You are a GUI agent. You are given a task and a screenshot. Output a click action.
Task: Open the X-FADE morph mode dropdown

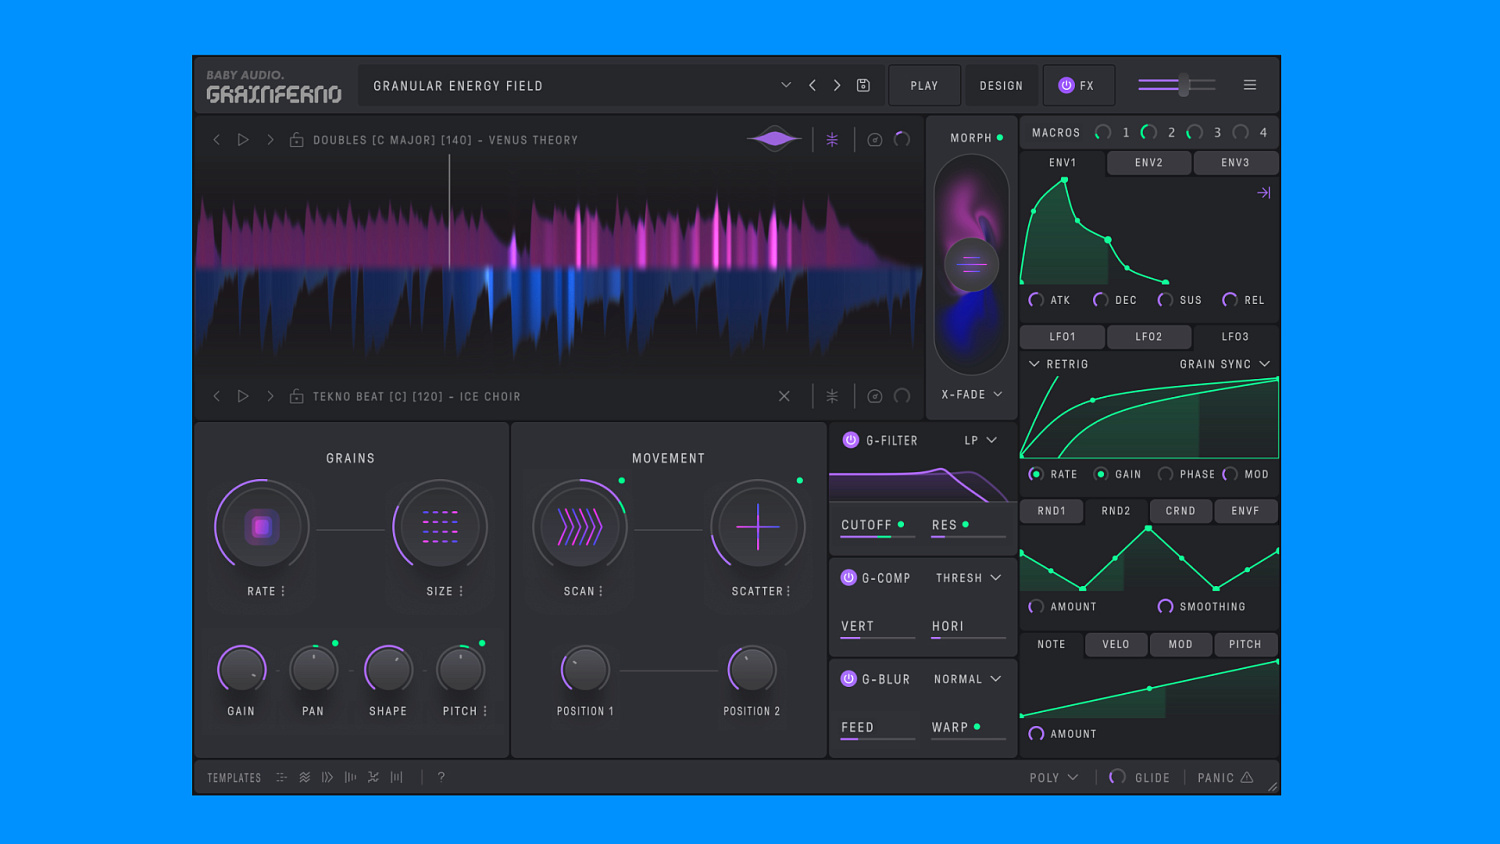pyautogui.click(x=972, y=395)
